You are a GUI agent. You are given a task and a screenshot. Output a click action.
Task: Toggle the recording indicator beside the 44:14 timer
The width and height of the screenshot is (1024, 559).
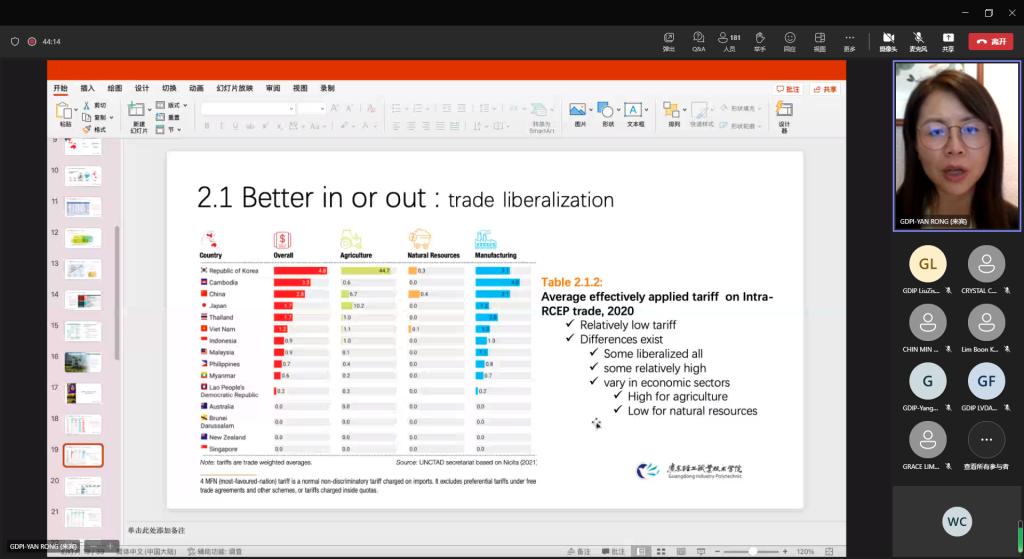pos(32,42)
